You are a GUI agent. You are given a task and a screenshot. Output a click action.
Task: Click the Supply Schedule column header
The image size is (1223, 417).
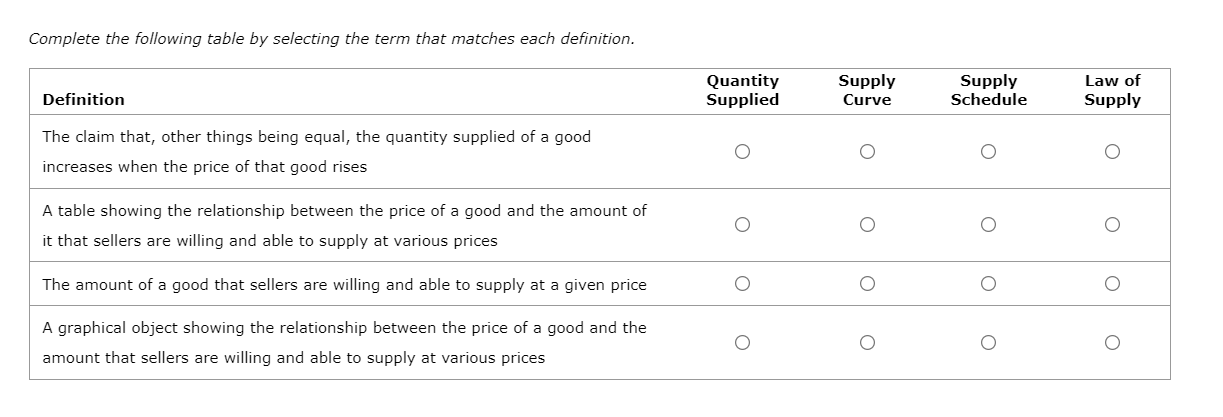click(x=988, y=90)
